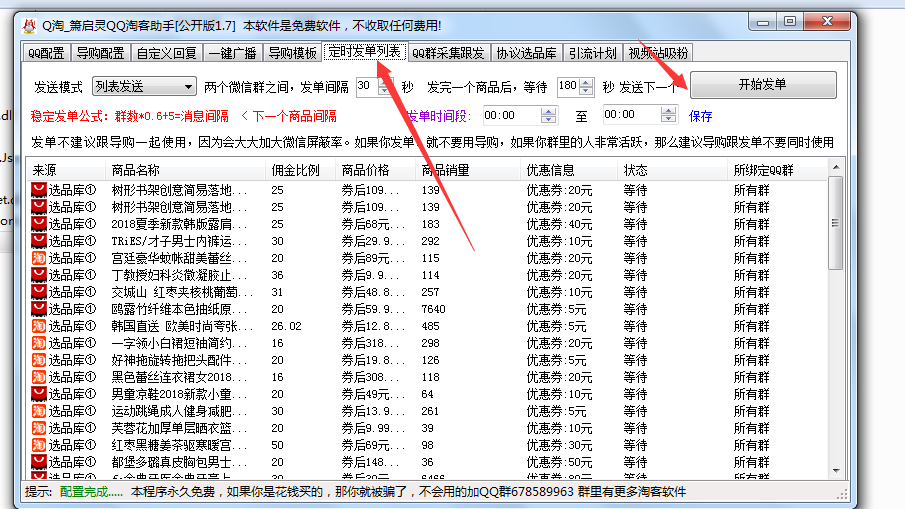Viewport: 905px width, 509px height.
Task: Open the 自定义回复 tab
Action: tap(167, 53)
